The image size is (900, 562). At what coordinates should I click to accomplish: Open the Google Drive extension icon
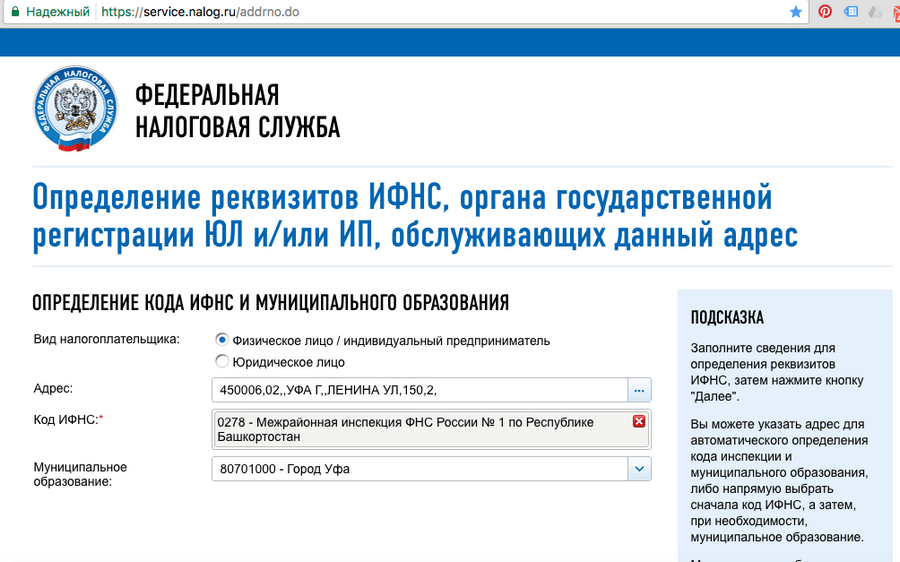(x=876, y=12)
